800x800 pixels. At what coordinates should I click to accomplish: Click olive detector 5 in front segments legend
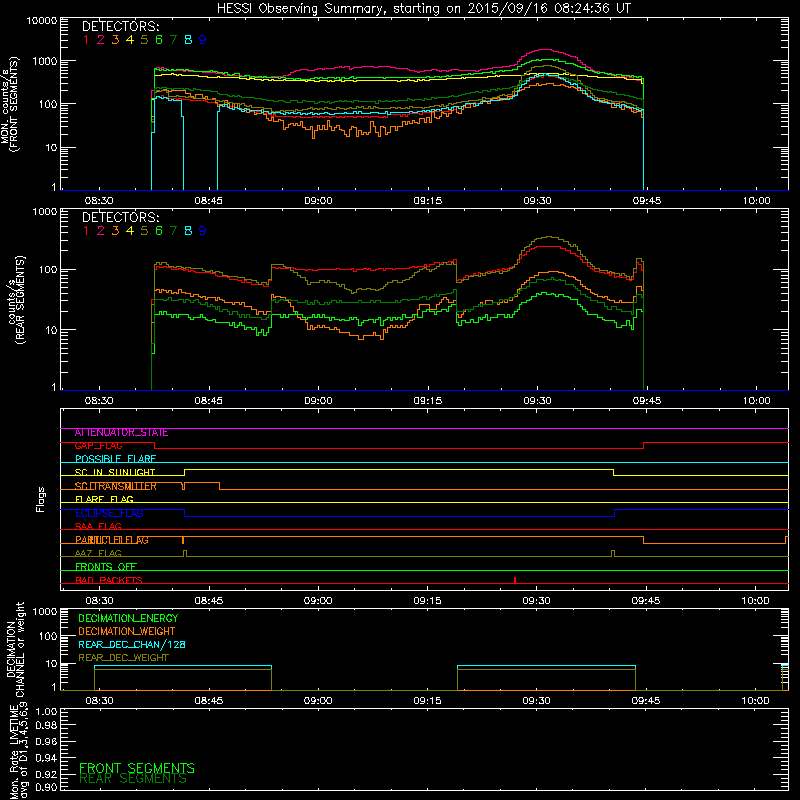click(x=144, y=40)
